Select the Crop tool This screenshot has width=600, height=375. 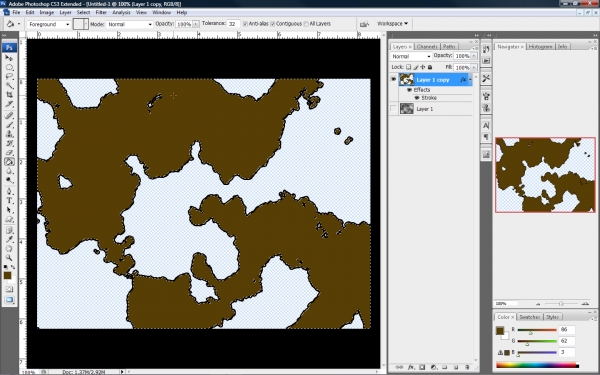[9, 95]
